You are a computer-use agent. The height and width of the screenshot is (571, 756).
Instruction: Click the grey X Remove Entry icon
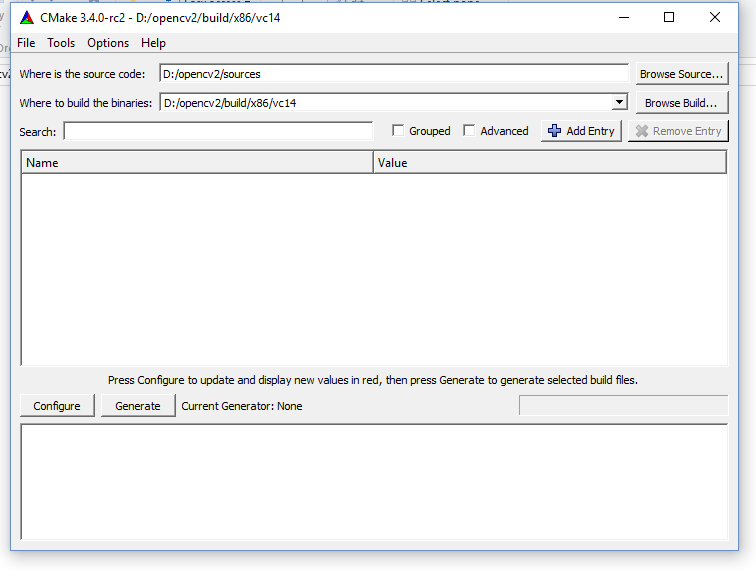[x=642, y=131]
